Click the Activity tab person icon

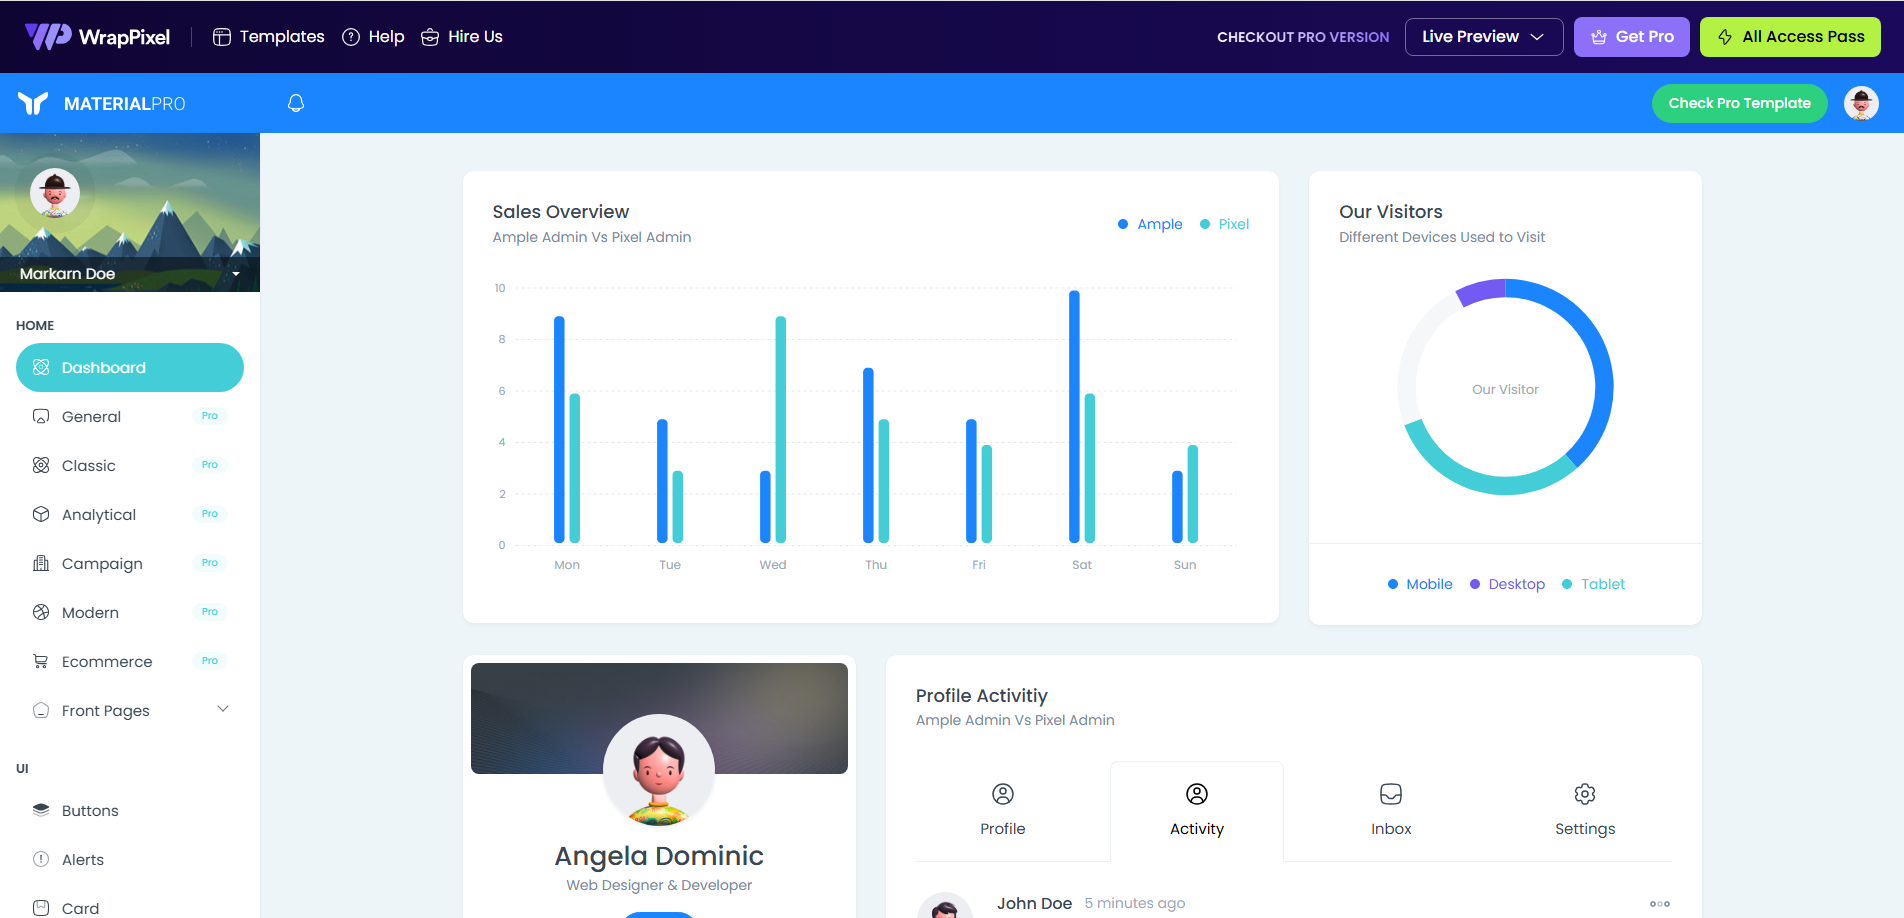pos(1197,794)
